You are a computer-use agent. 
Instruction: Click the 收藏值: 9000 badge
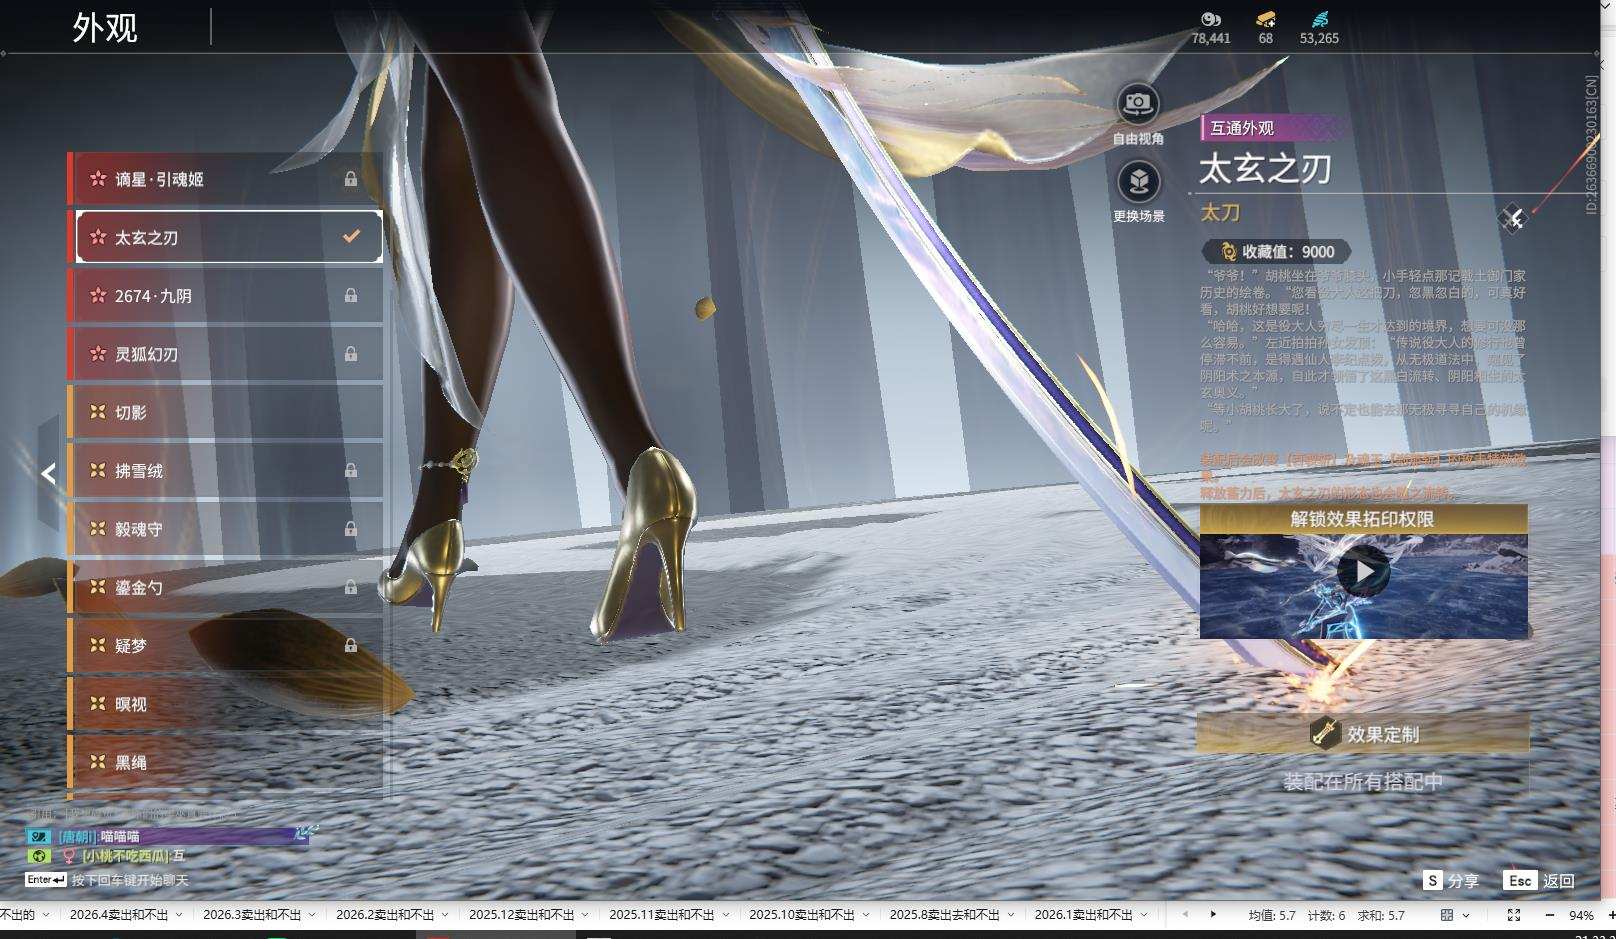click(1276, 252)
